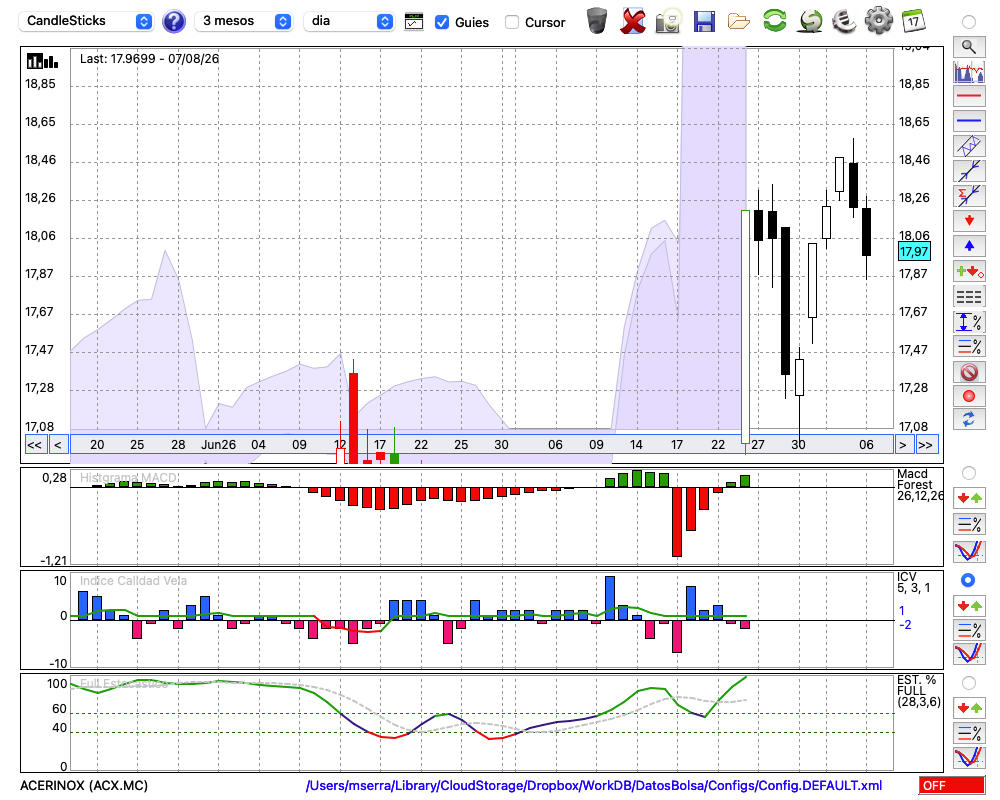The image size is (1000, 800).
Task: Open the dia interval dropdown
Action: [x=349, y=21]
